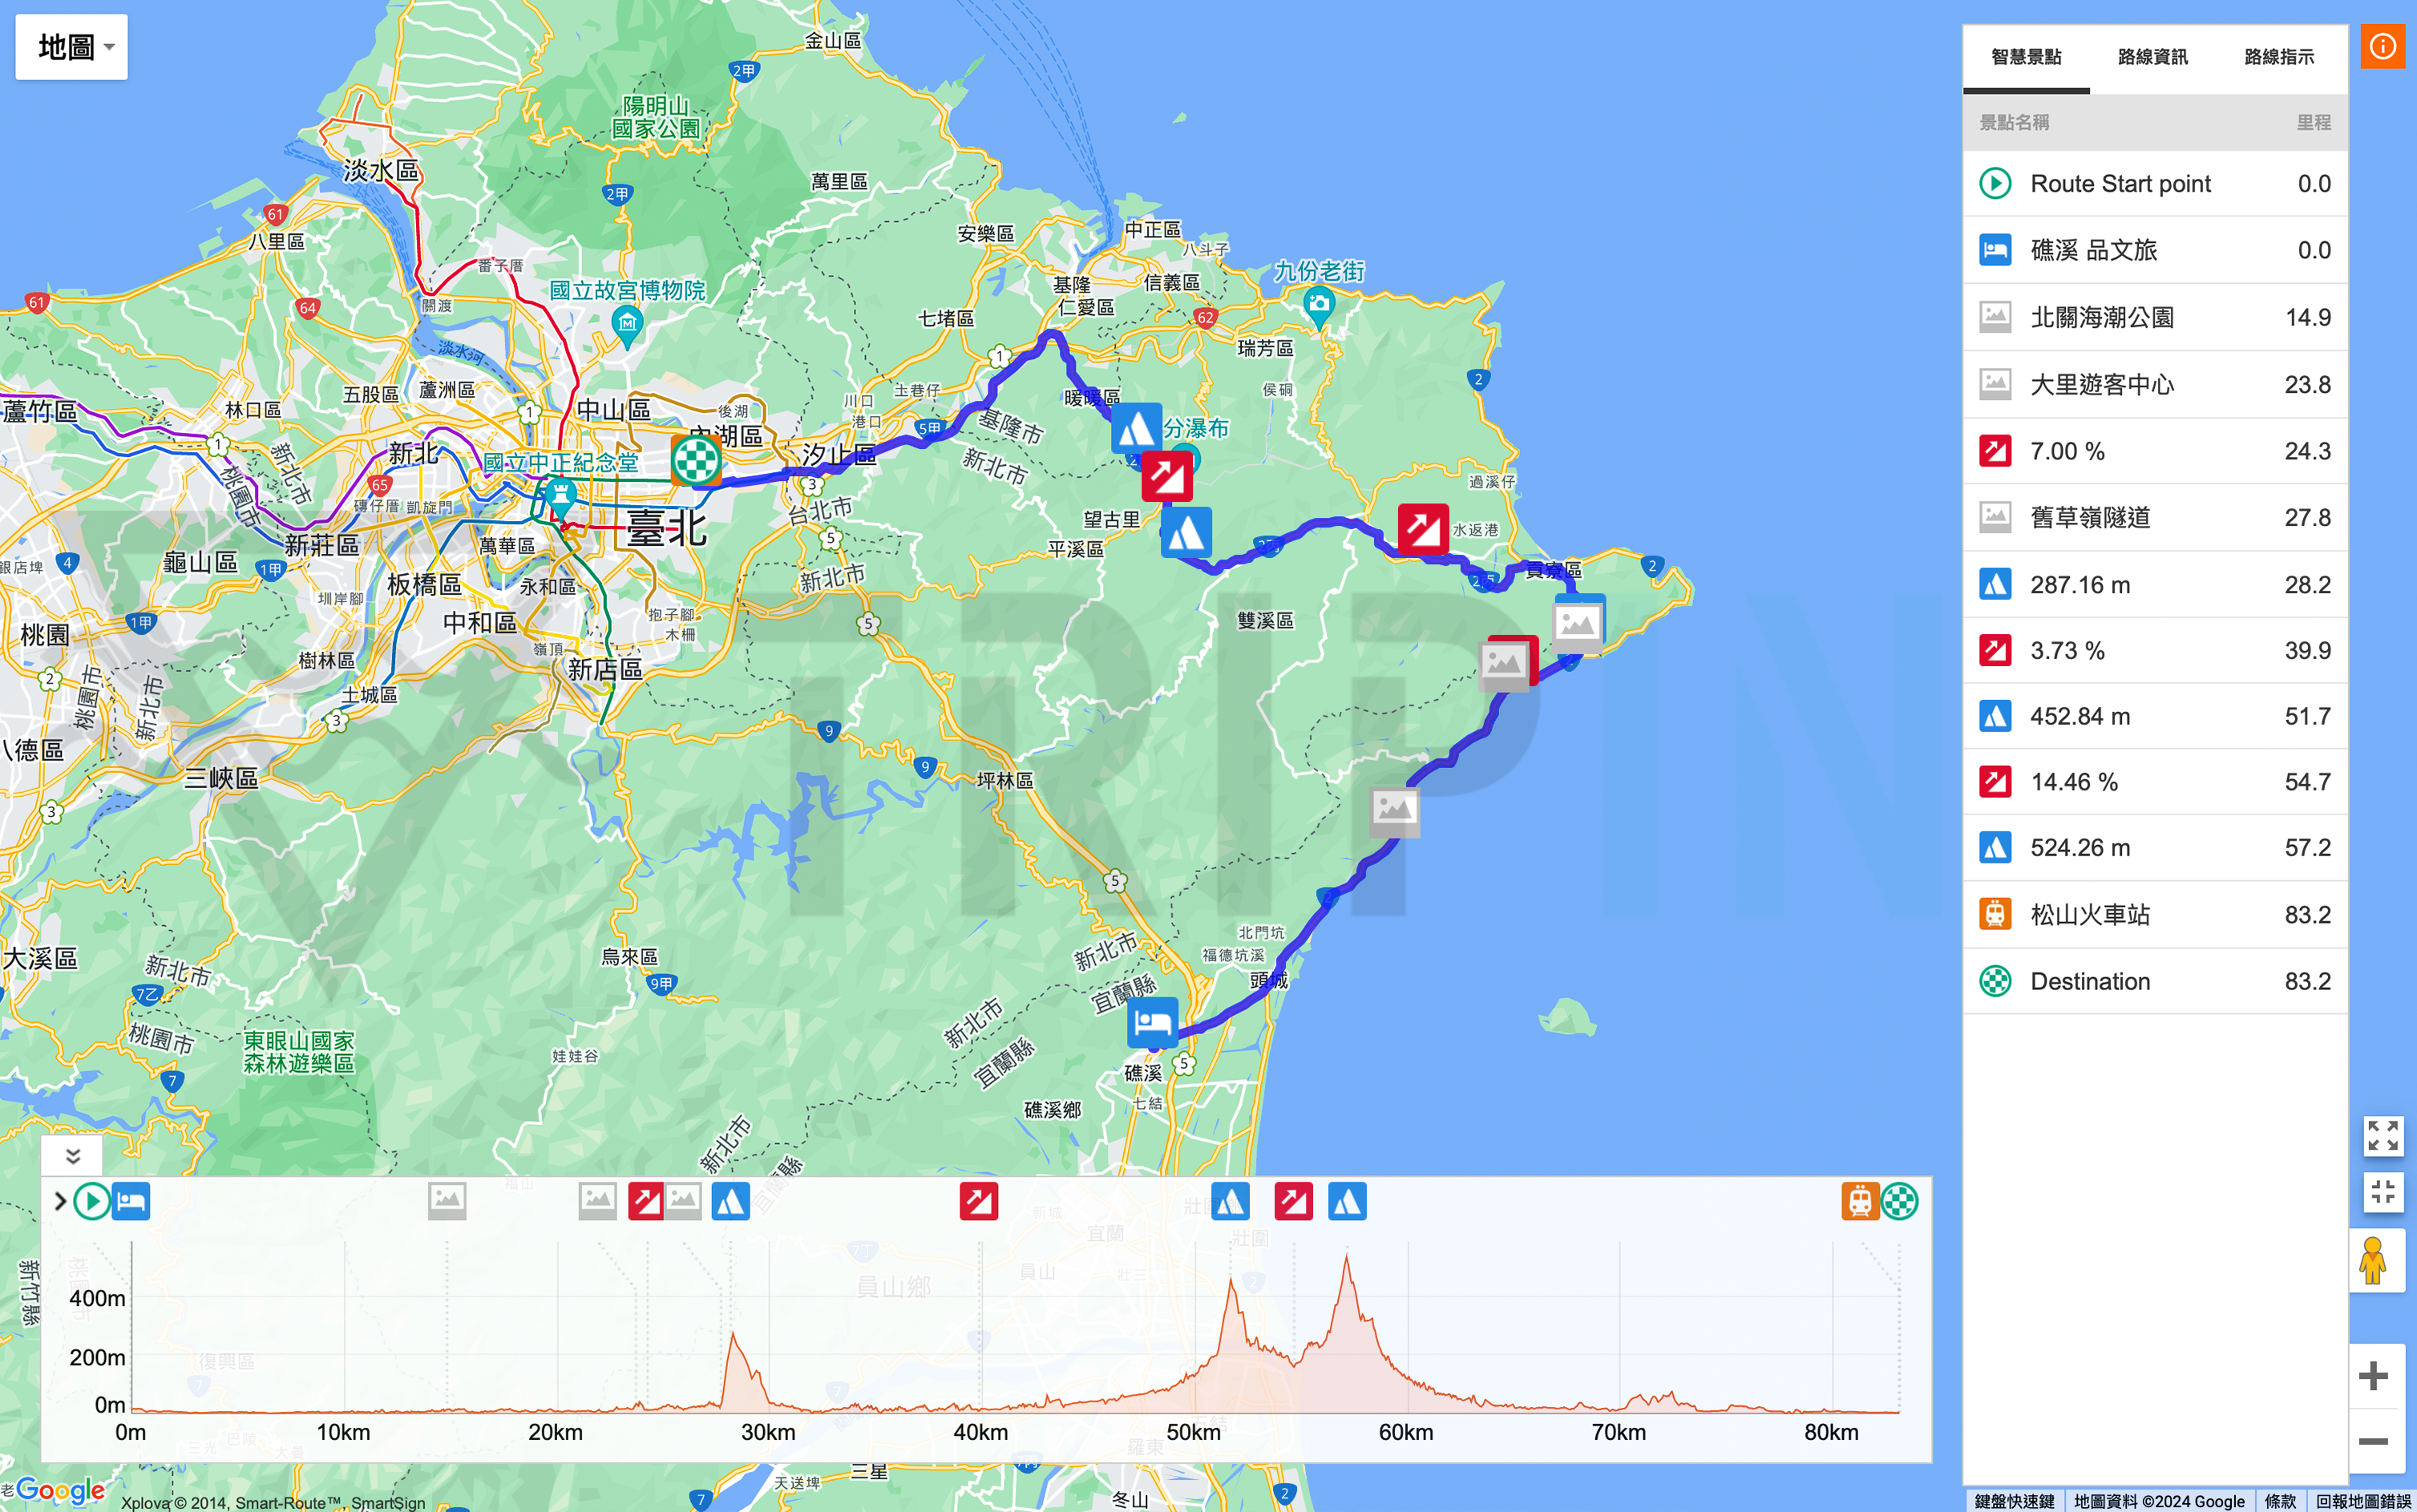Click the checkered flag icon beside Destination
Viewport: 2417px width, 1512px height.
click(x=1995, y=981)
